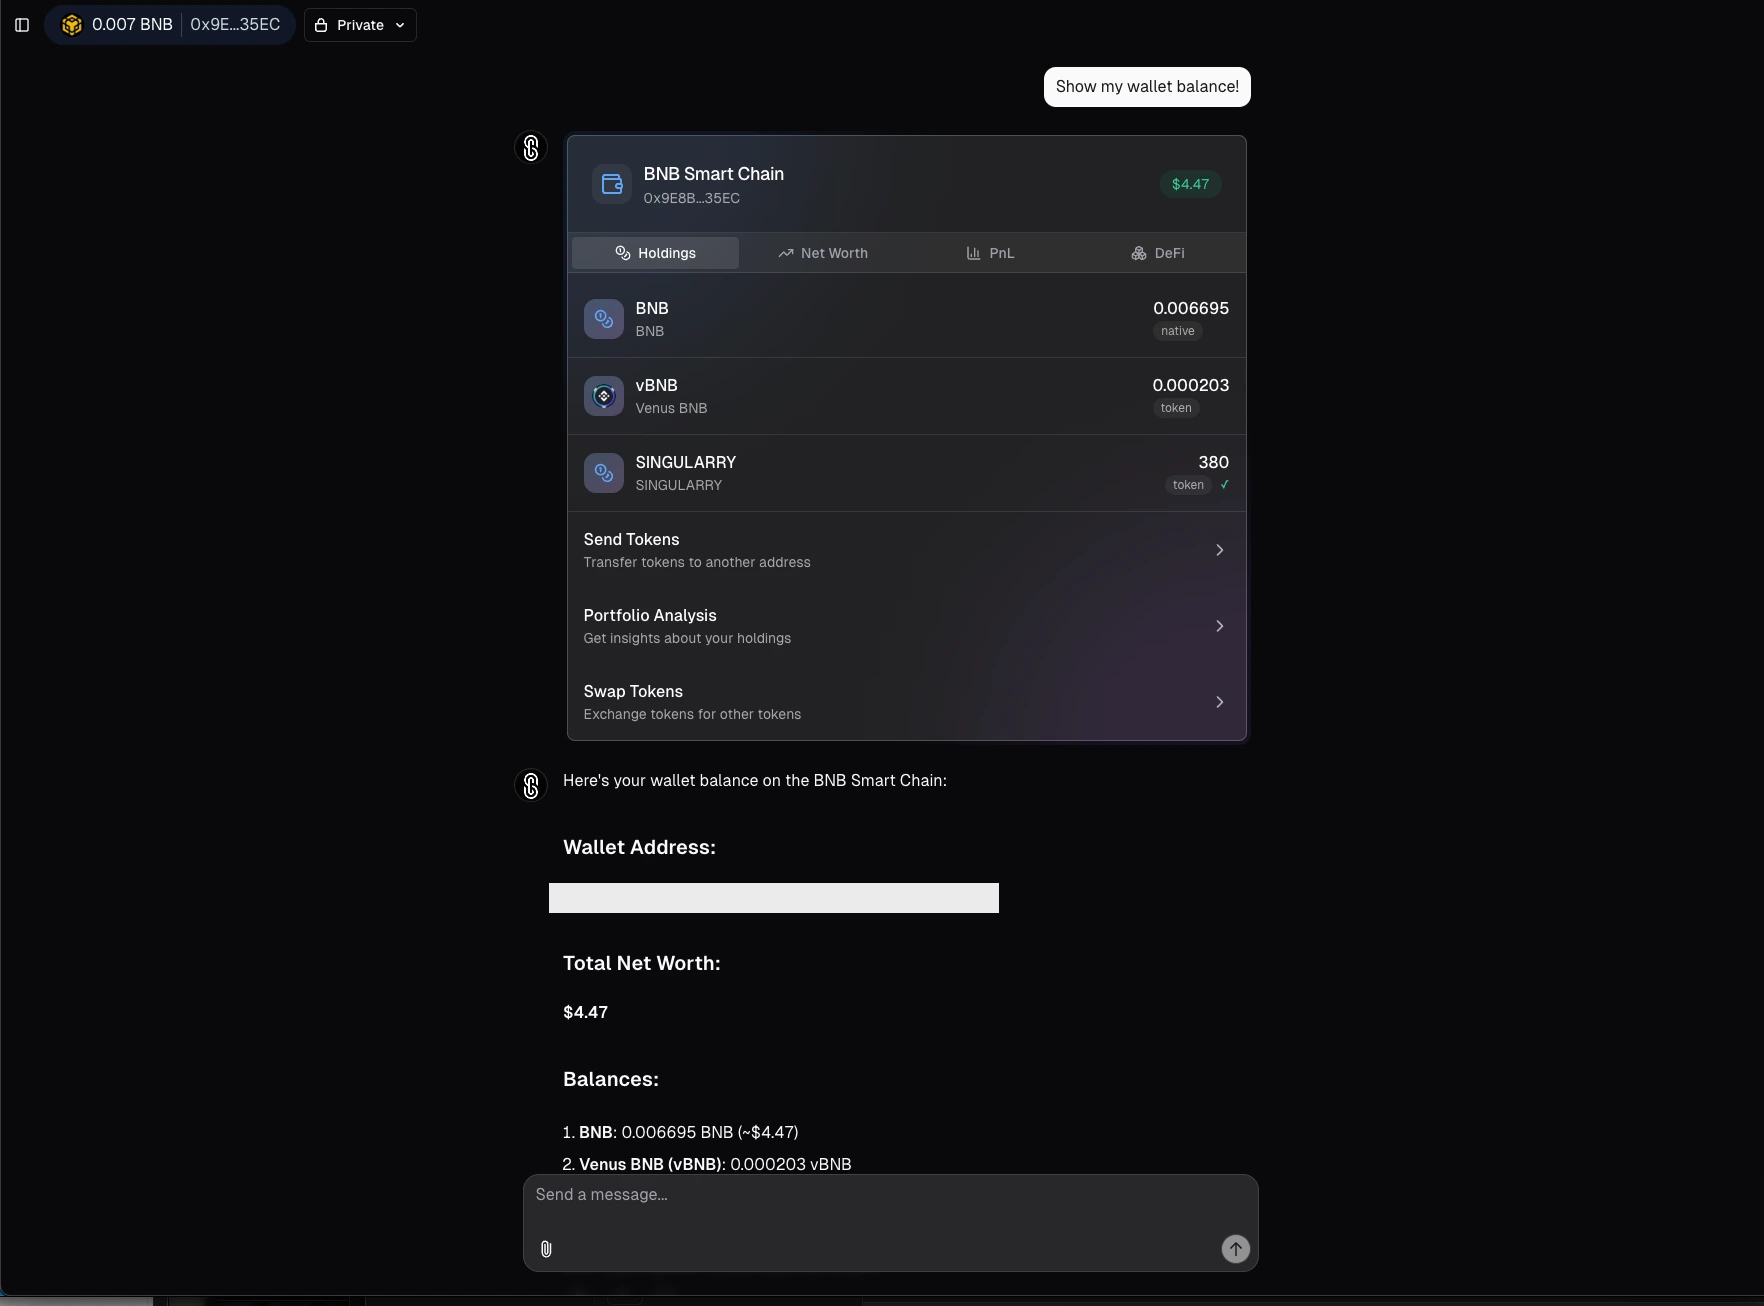Select the 0.000203 vBNB balance value
The height and width of the screenshot is (1306, 1764).
(1191, 385)
